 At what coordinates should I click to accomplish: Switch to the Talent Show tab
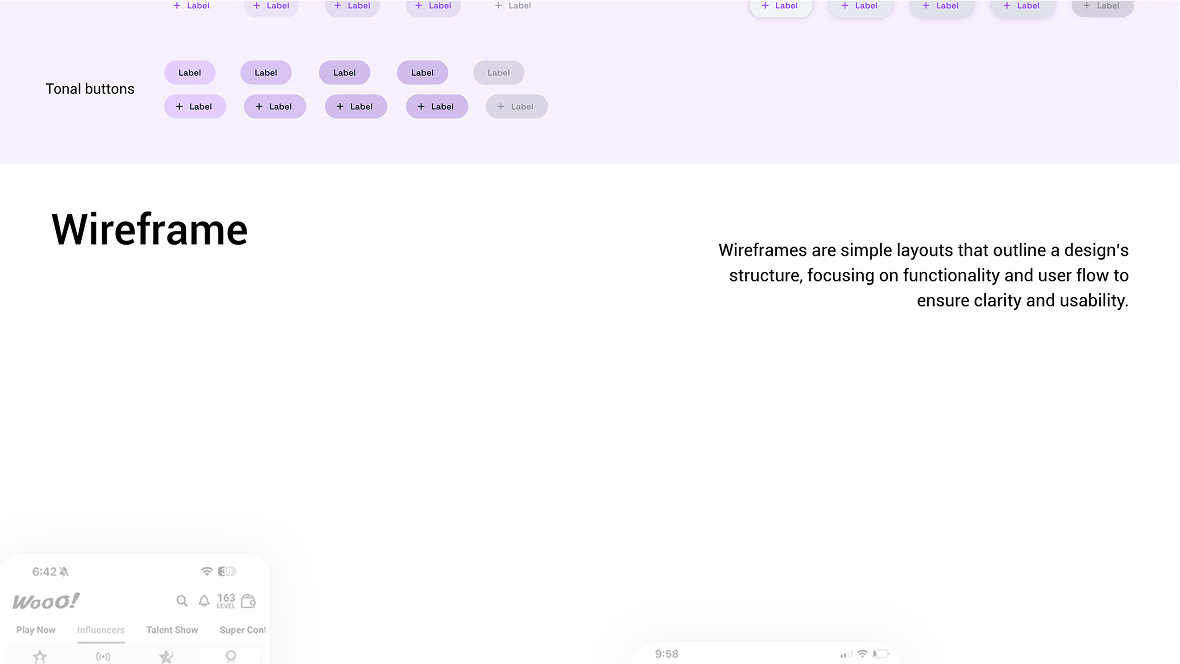(x=172, y=630)
